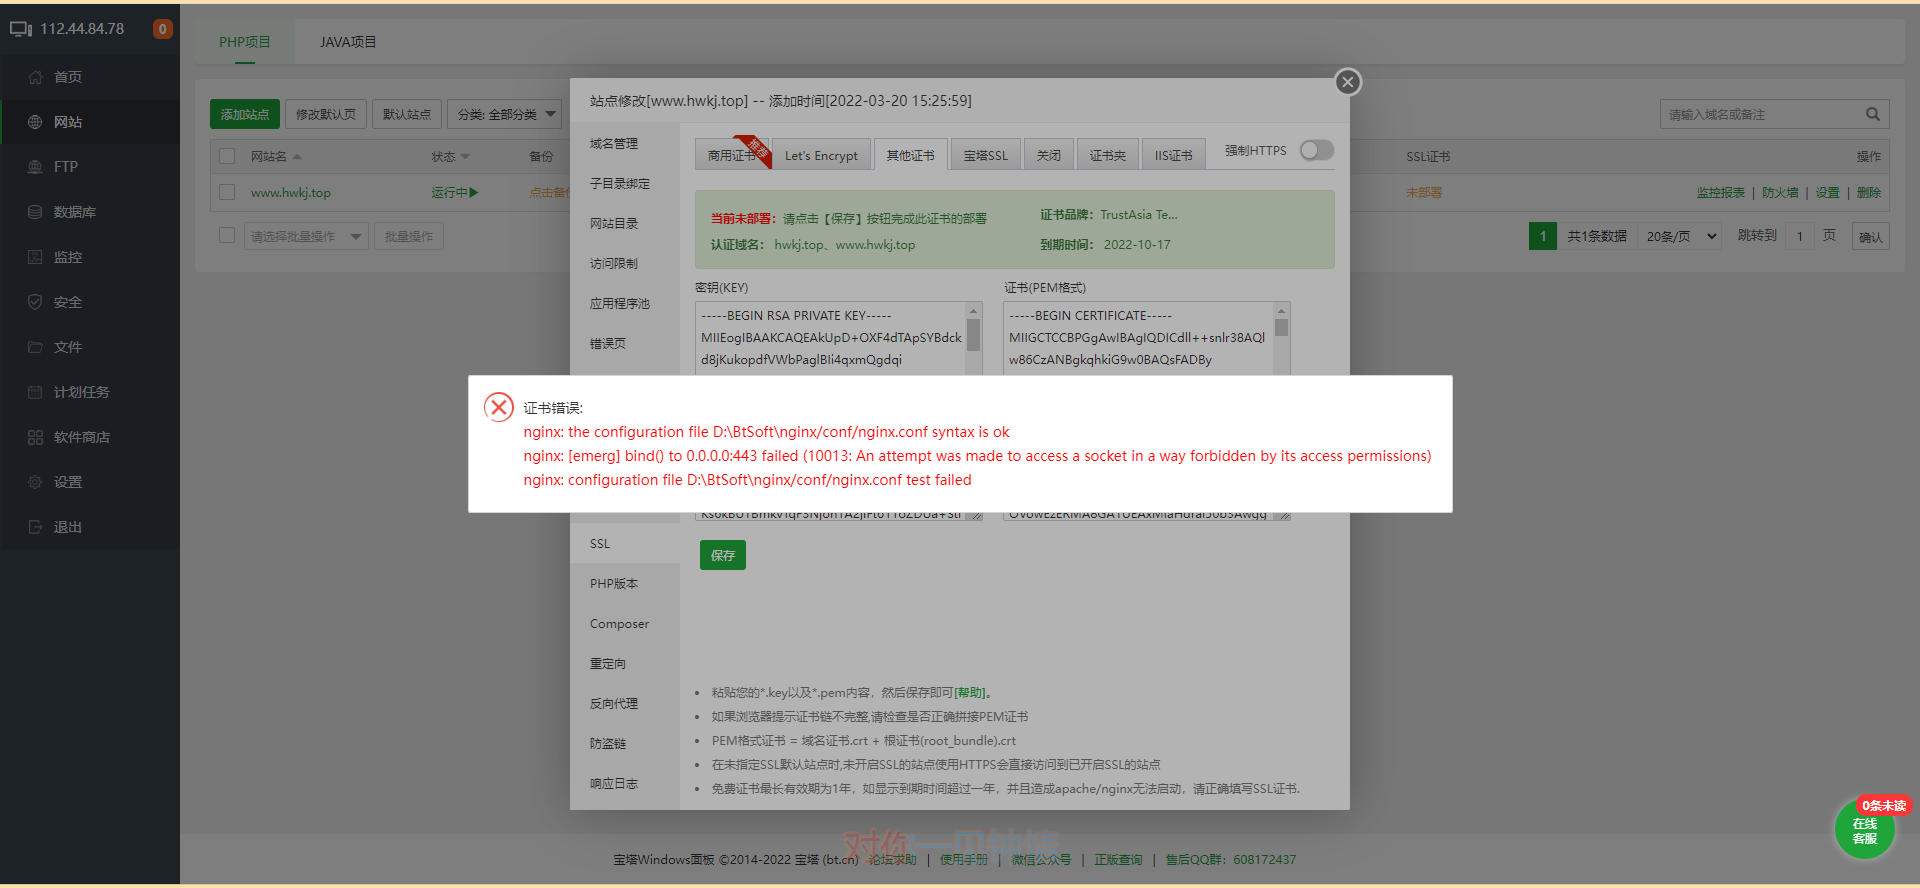Open the www.hwkj.top site link

click(291, 192)
